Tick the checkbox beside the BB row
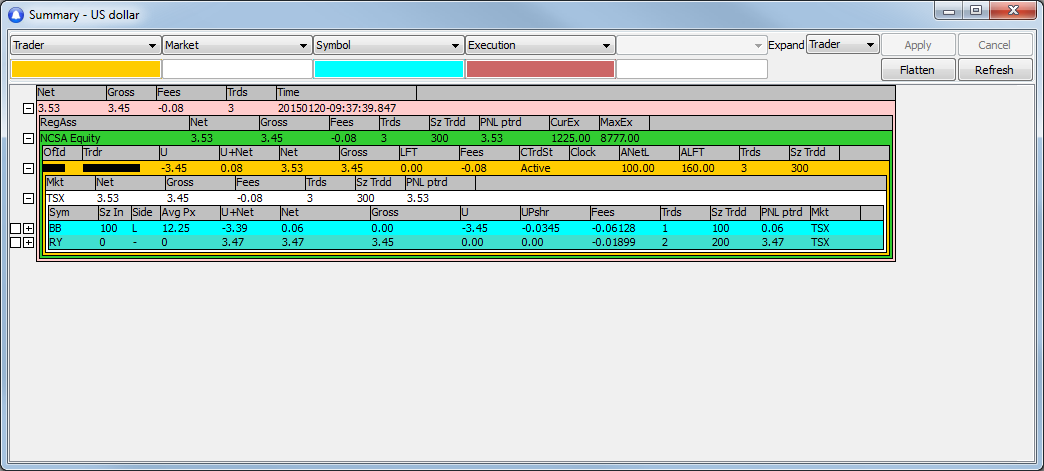The width and height of the screenshot is (1044, 471). click(14, 229)
